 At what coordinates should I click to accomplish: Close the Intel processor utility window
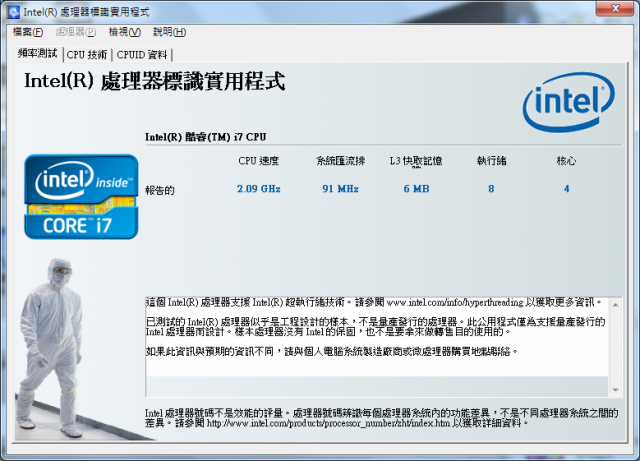click(615, 8)
